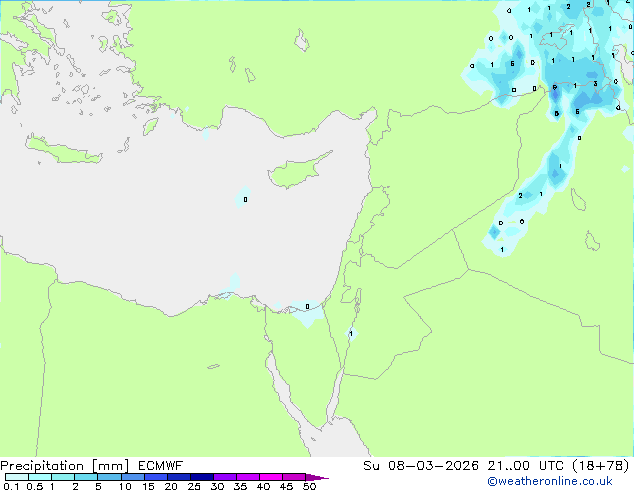
Task: Click the "[mm]" unit label
Action: [x=110, y=466]
